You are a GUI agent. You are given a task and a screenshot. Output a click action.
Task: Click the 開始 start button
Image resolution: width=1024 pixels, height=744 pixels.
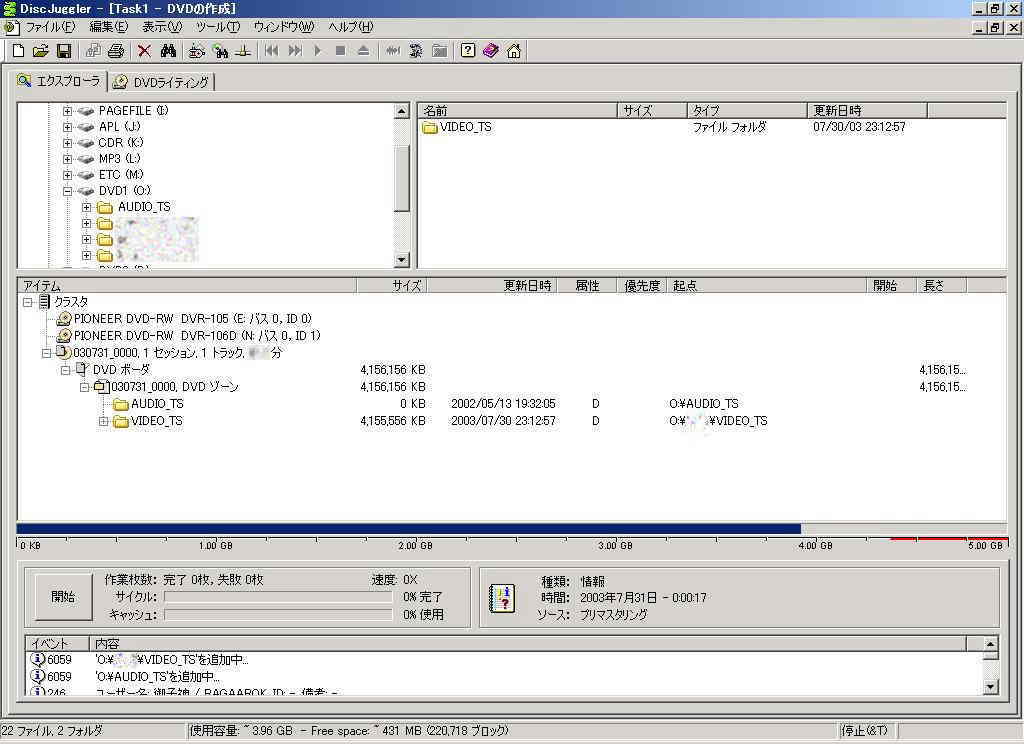tap(63, 596)
